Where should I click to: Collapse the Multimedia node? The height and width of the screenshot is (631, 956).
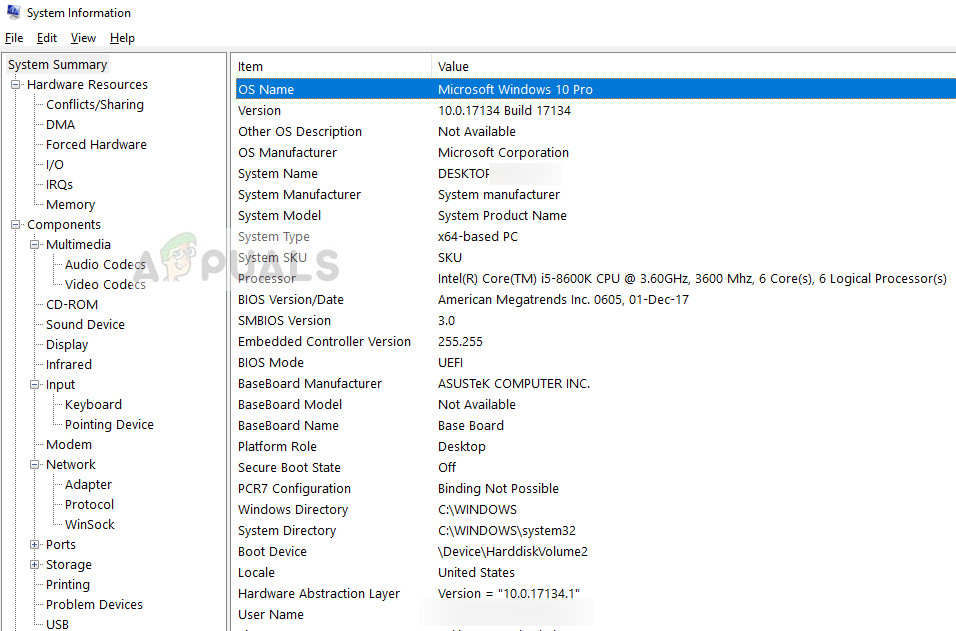click(35, 244)
